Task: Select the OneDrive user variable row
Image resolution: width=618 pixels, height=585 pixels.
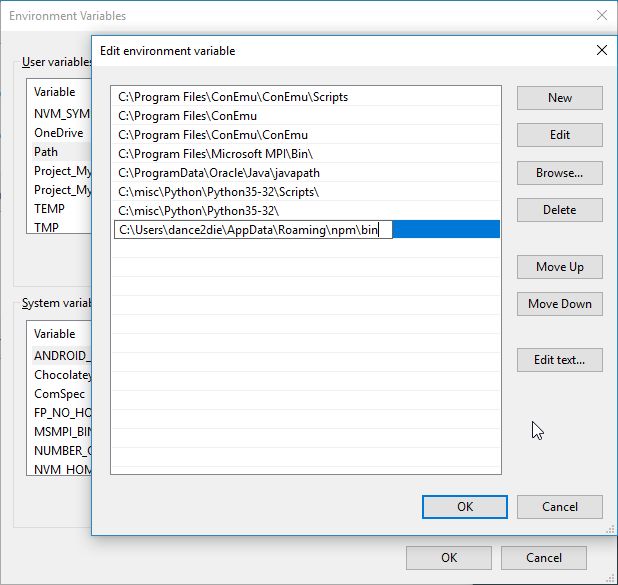Action: [58, 133]
